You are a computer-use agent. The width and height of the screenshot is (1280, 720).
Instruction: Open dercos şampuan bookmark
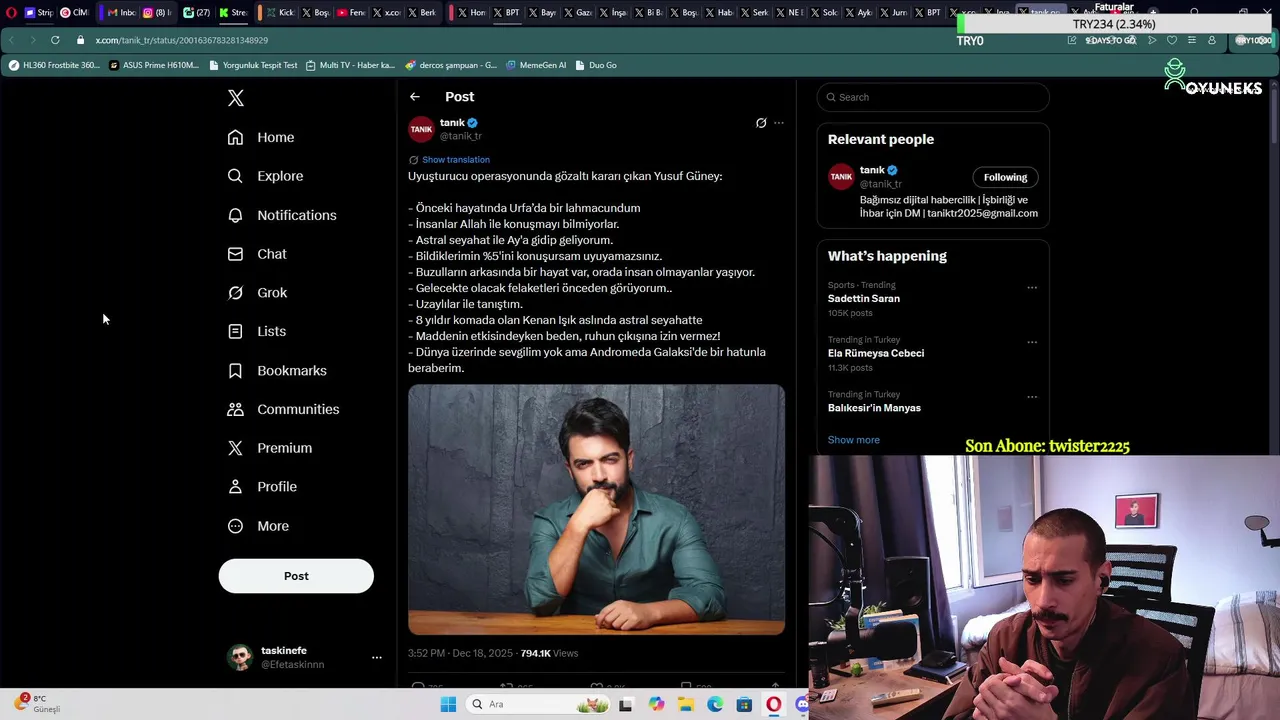[451, 65]
